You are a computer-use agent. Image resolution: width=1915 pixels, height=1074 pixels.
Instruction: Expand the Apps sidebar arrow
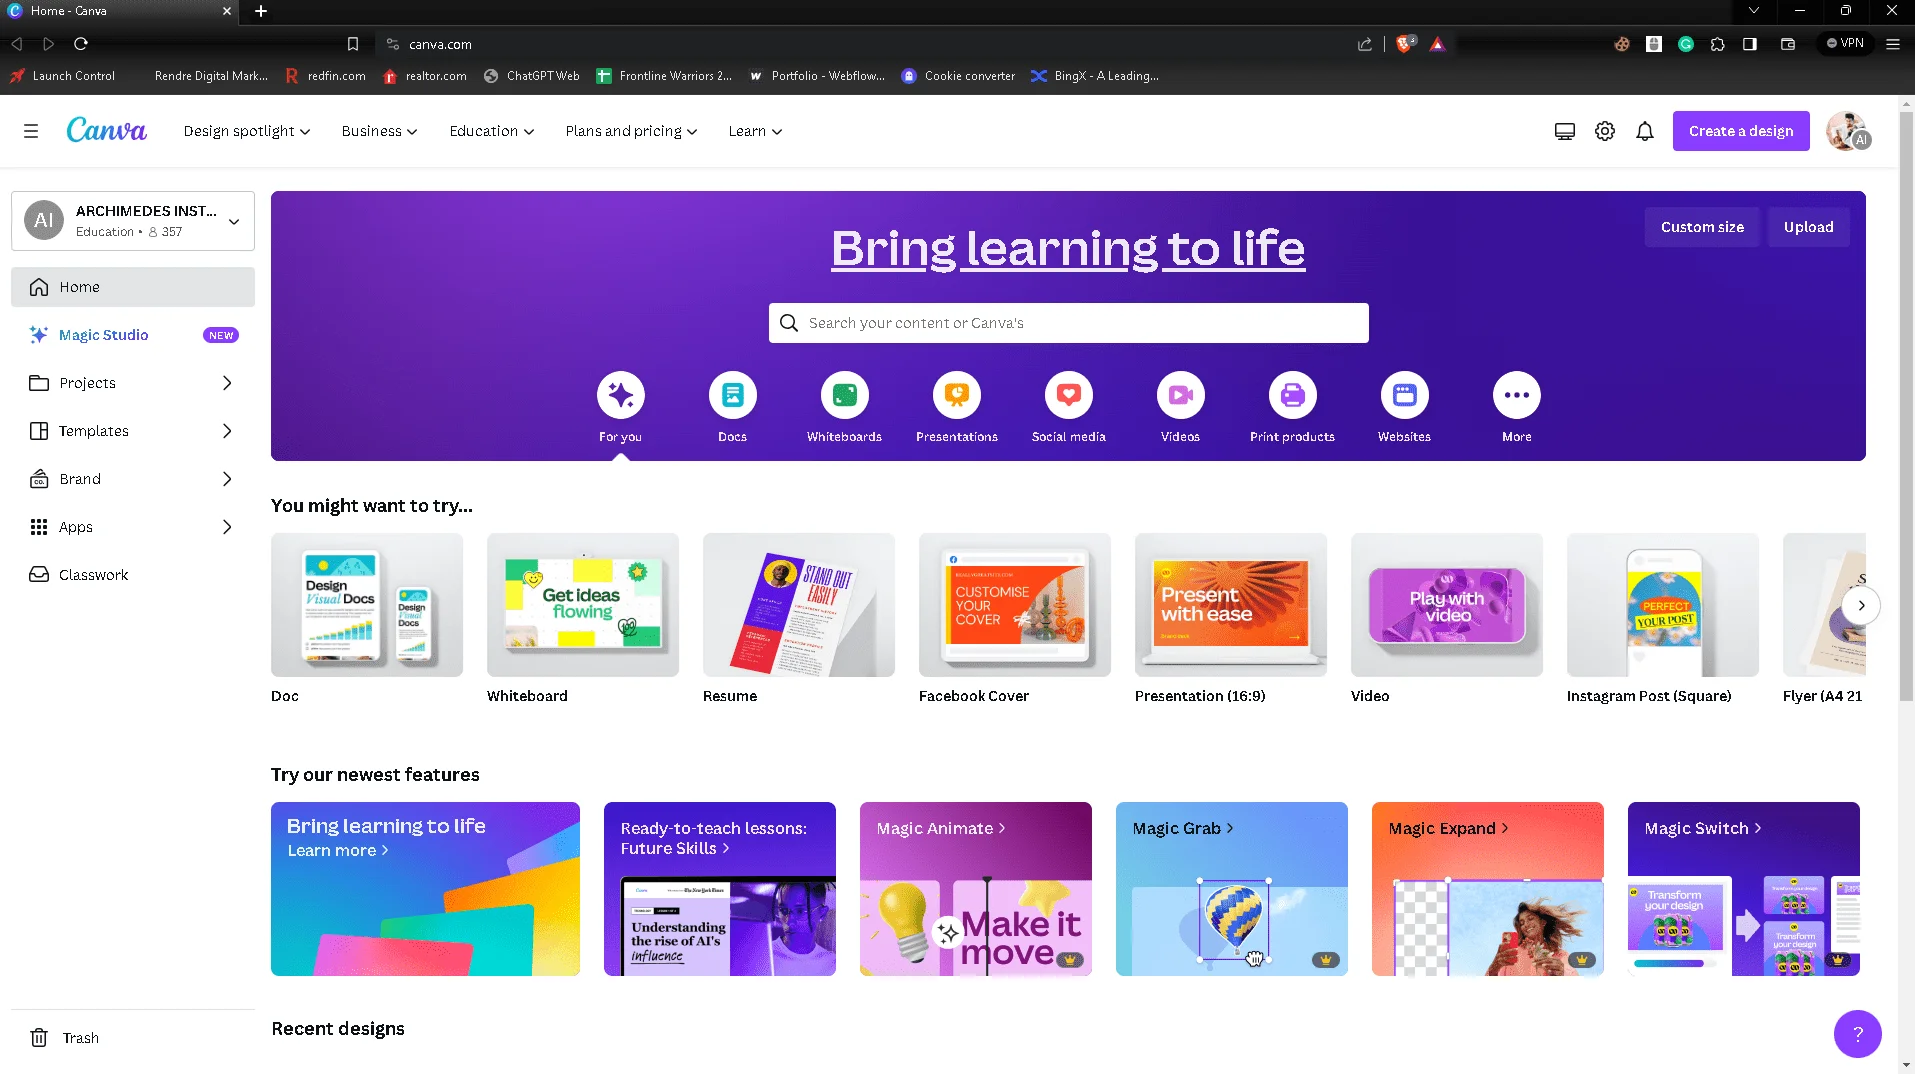click(227, 527)
